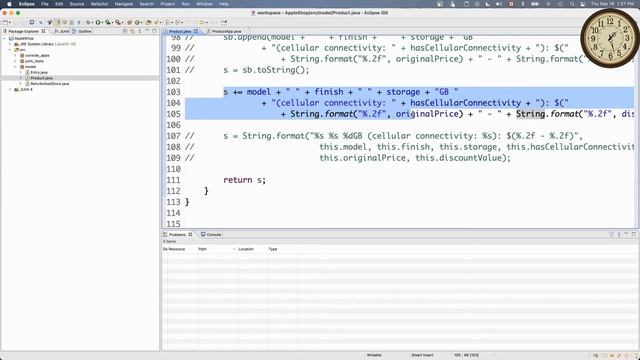
Task: Expand the console_apps package
Action: pyautogui.click(x=16, y=55)
